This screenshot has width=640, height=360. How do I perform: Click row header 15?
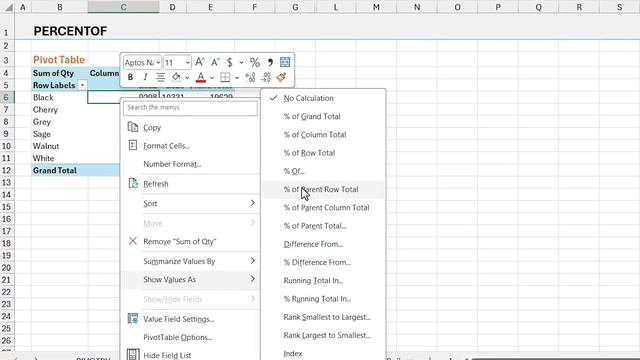[7, 207]
